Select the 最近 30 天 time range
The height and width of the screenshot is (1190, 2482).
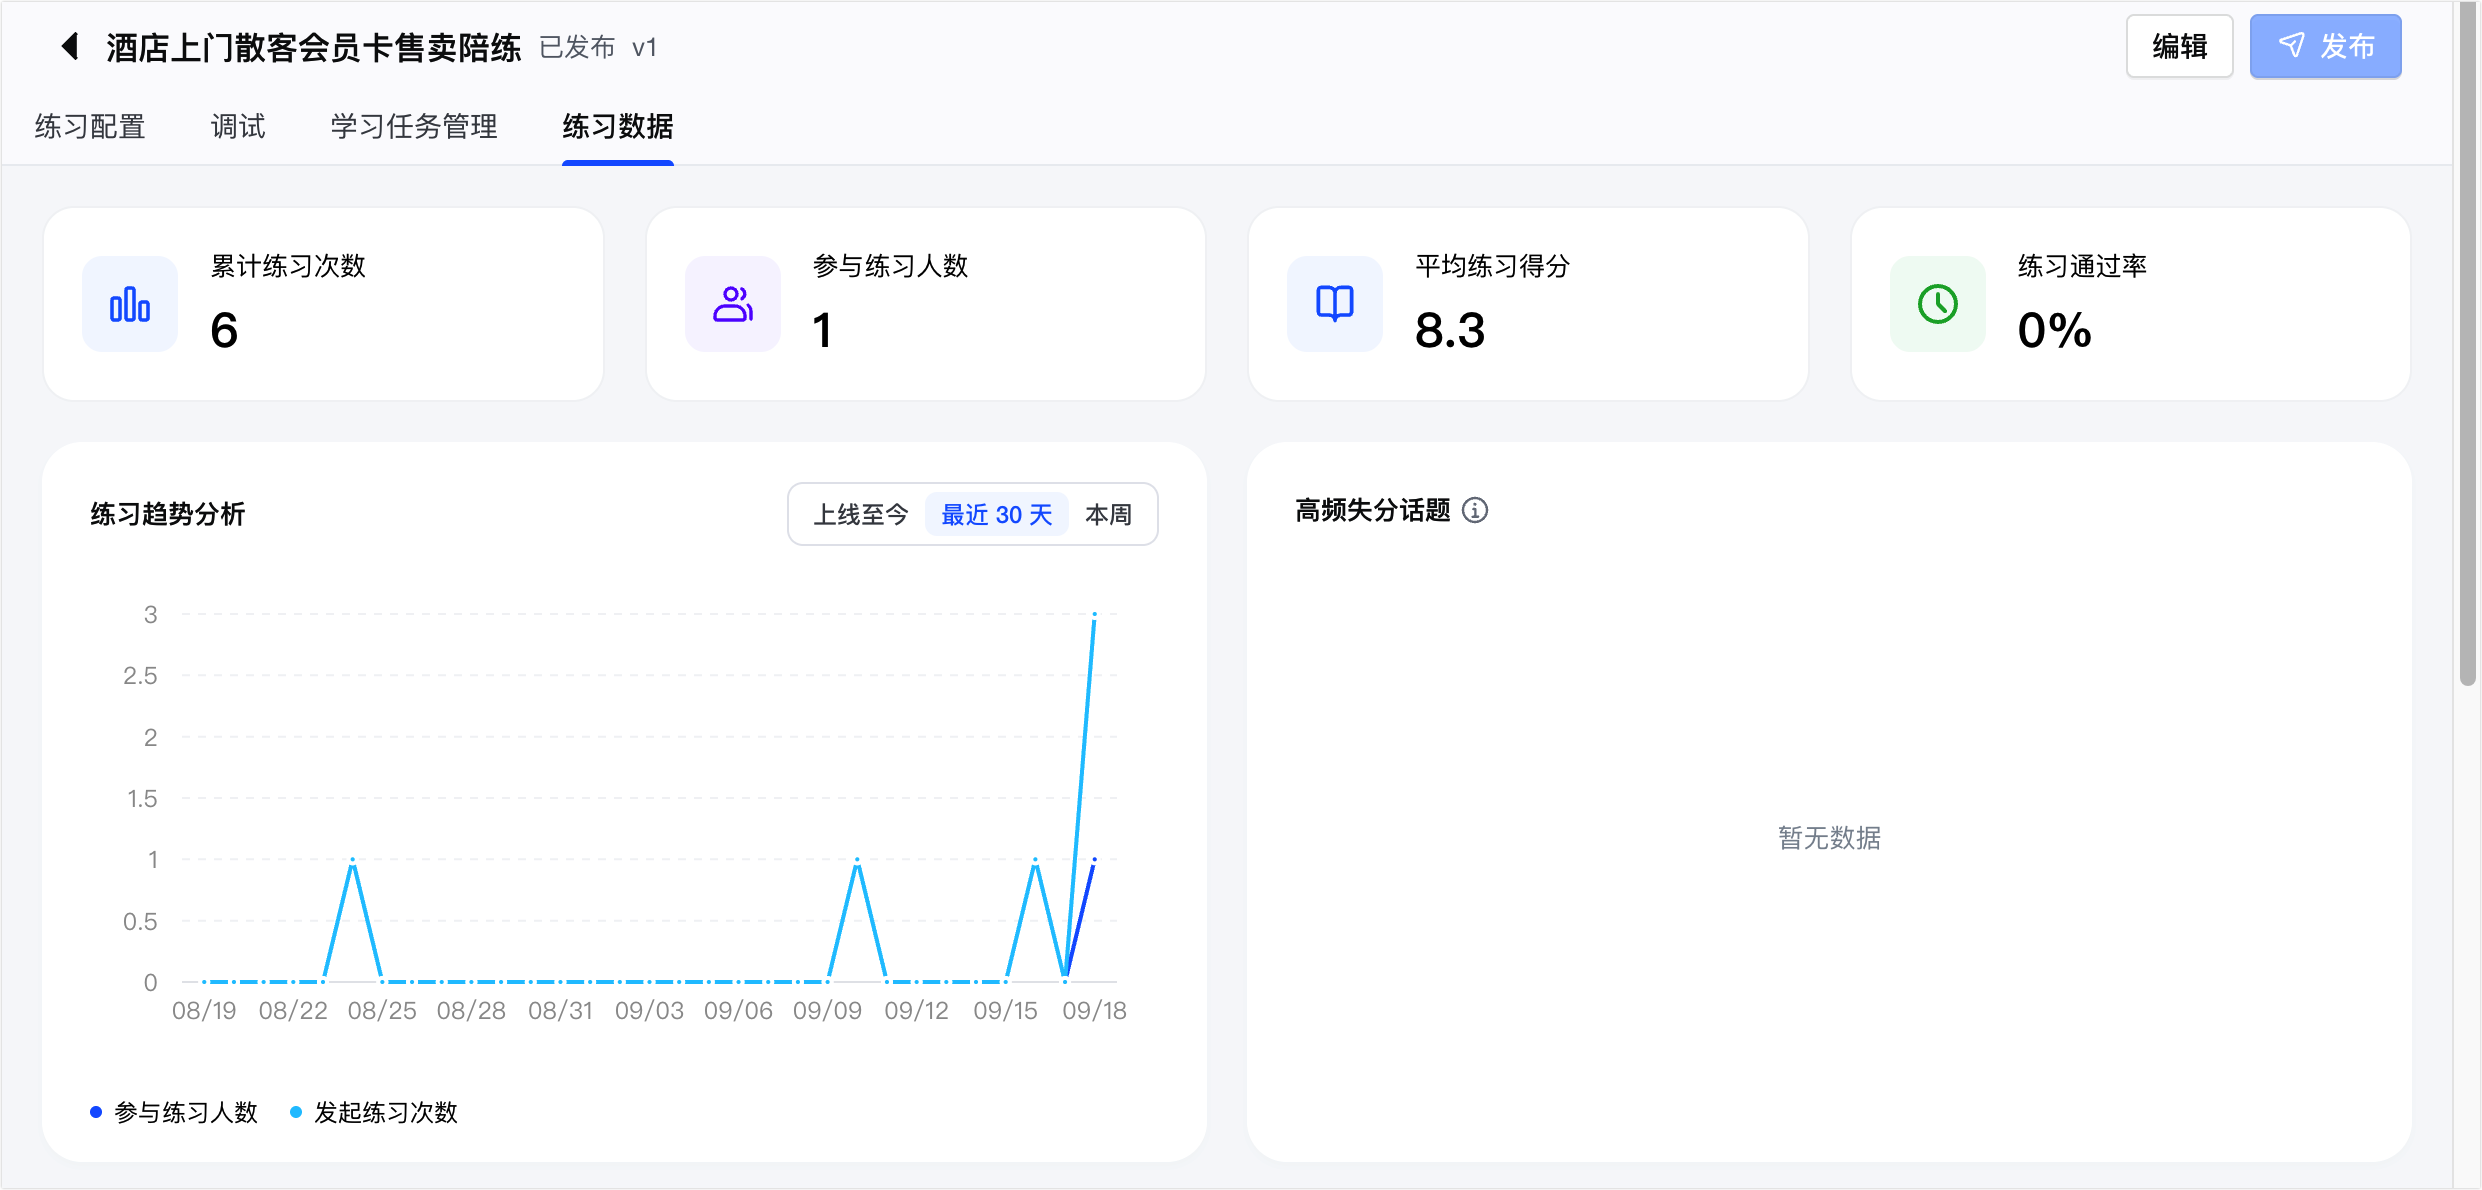point(997,515)
